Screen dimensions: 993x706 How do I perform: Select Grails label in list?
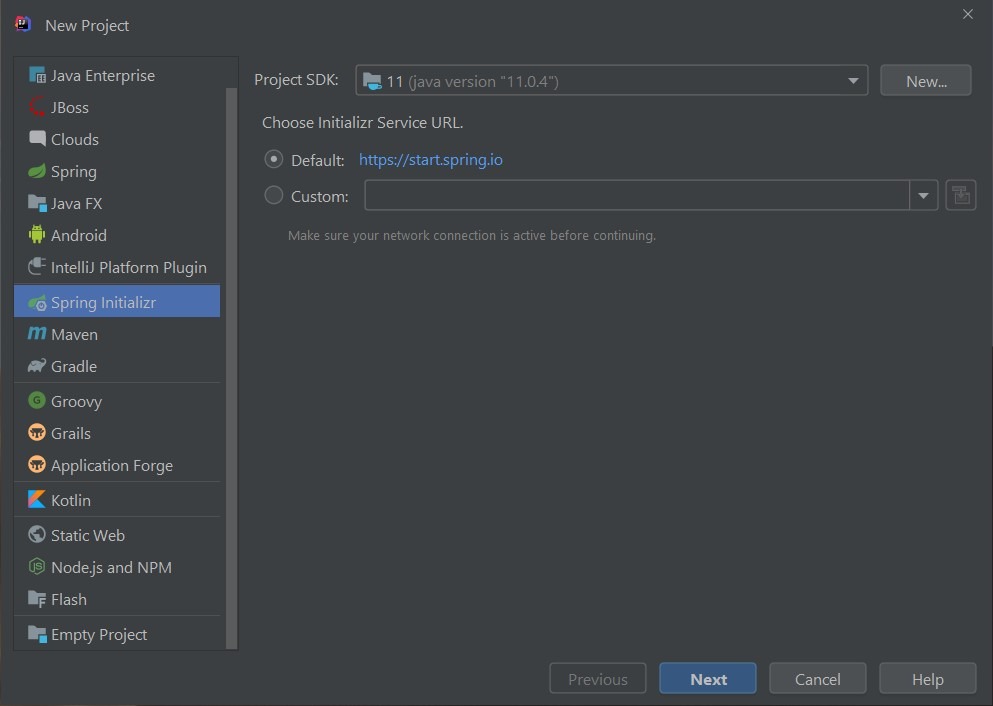[x=71, y=433]
